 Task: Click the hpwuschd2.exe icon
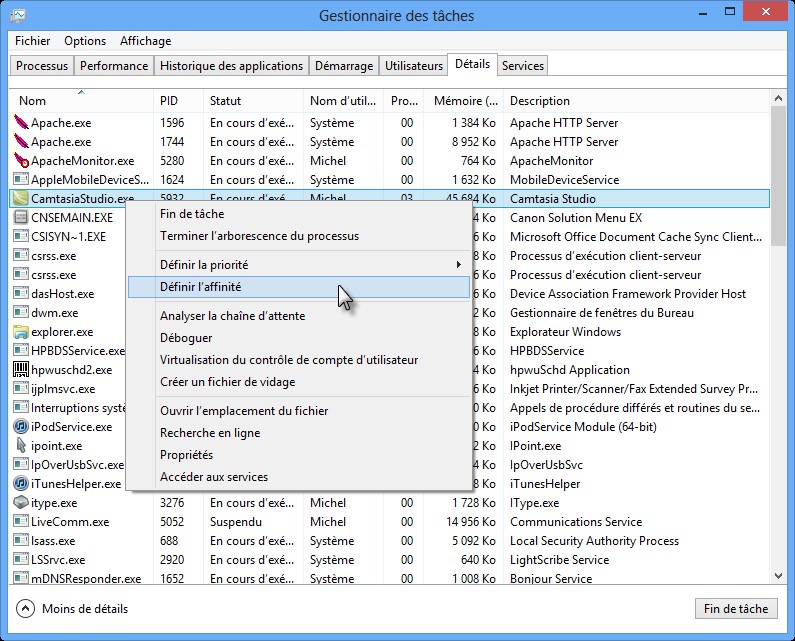click(x=21, y=370)
